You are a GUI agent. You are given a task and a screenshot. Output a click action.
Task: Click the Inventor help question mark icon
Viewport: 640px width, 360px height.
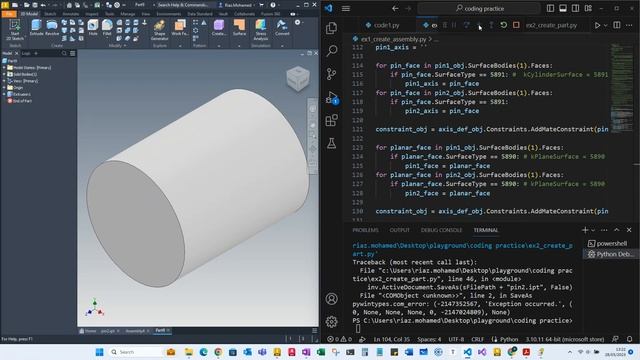pyautogui.click(x=273, y=5)
